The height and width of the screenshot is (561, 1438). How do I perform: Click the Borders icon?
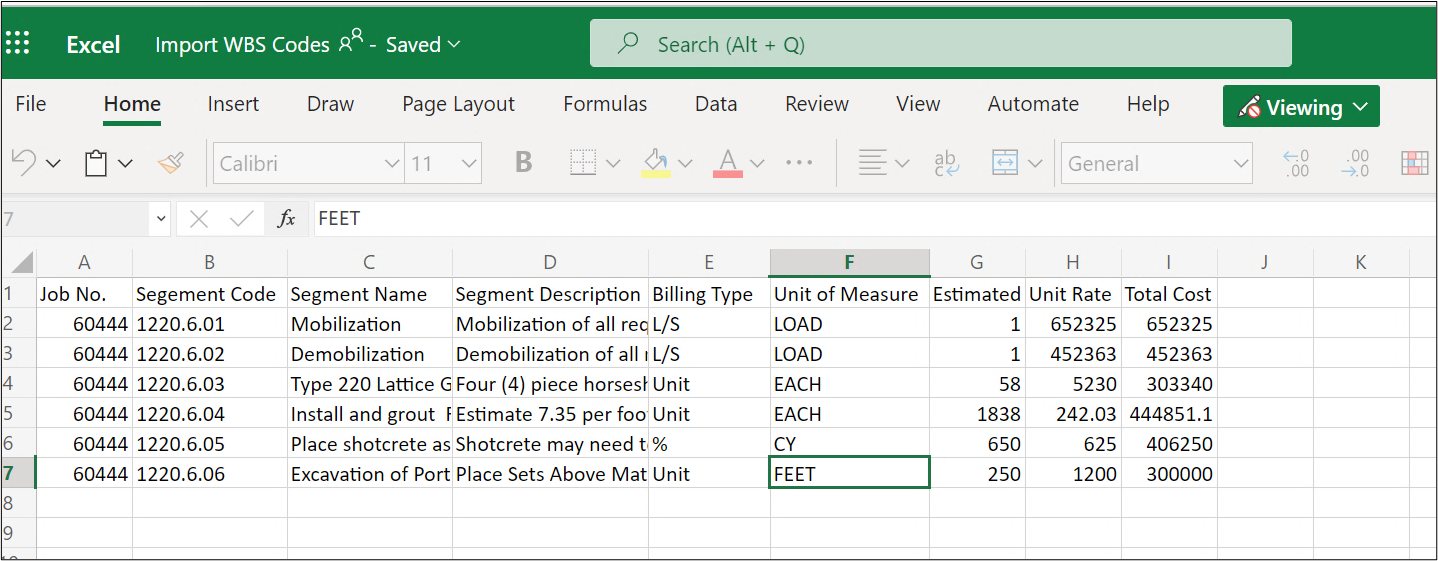pyautogui.click(x=583, y=163)
